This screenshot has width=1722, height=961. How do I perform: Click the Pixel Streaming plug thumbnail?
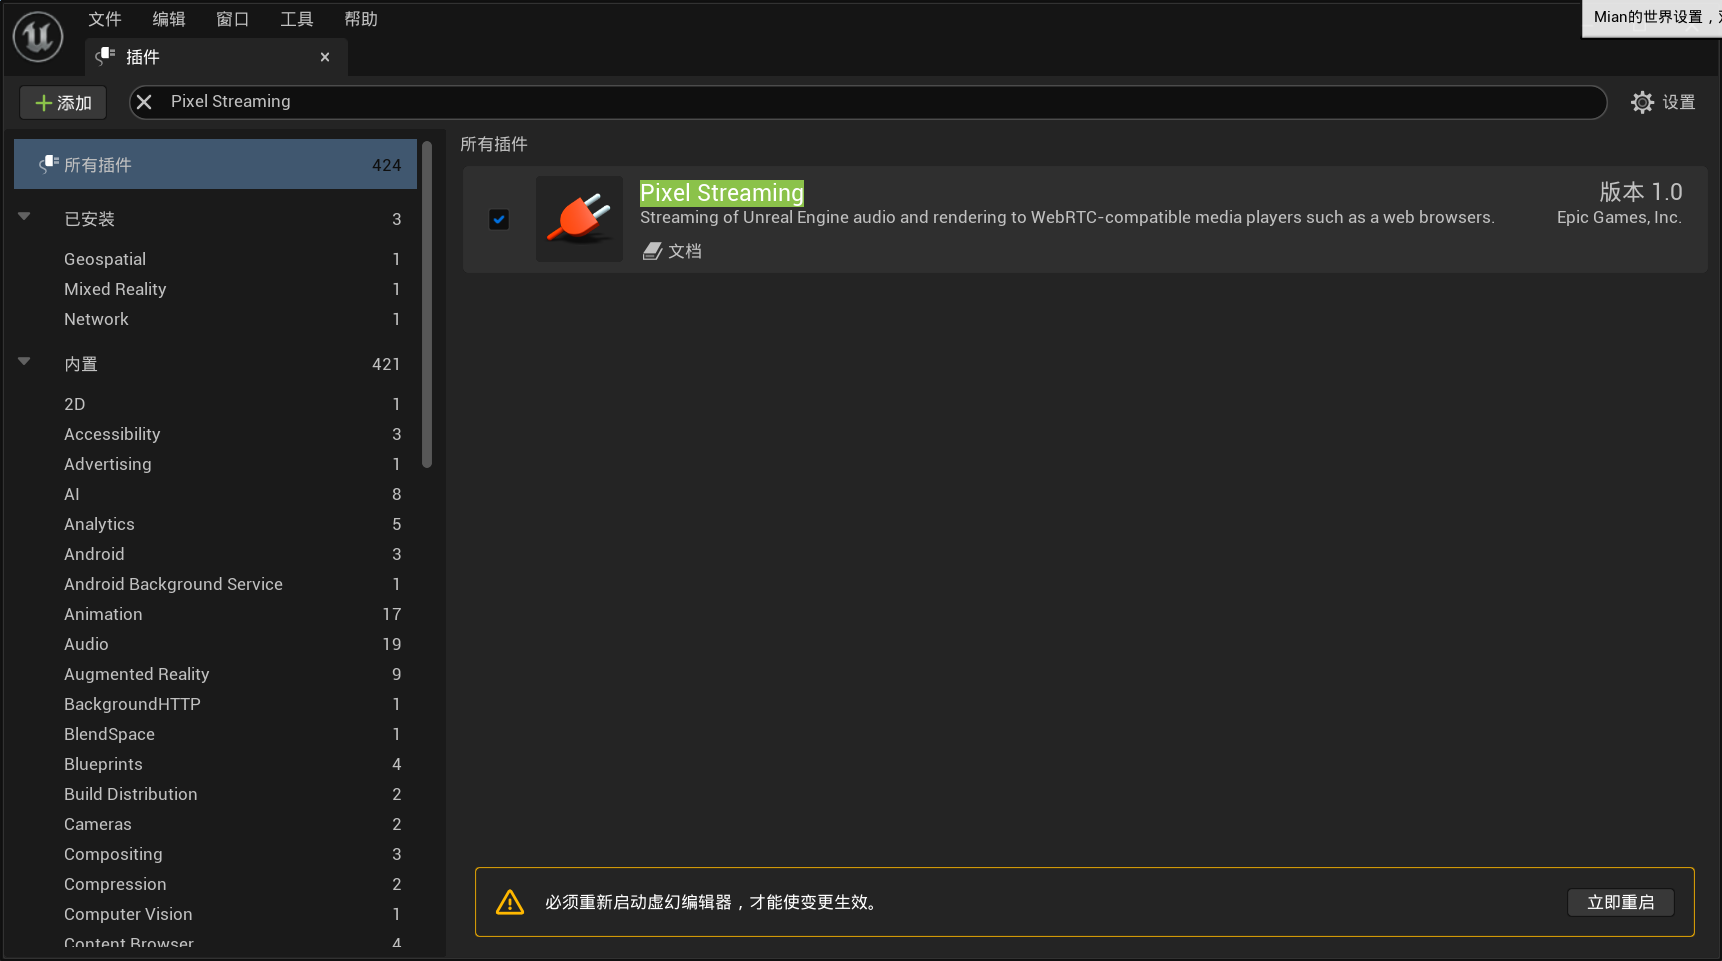pyautogui.click(x=579, y=219)
